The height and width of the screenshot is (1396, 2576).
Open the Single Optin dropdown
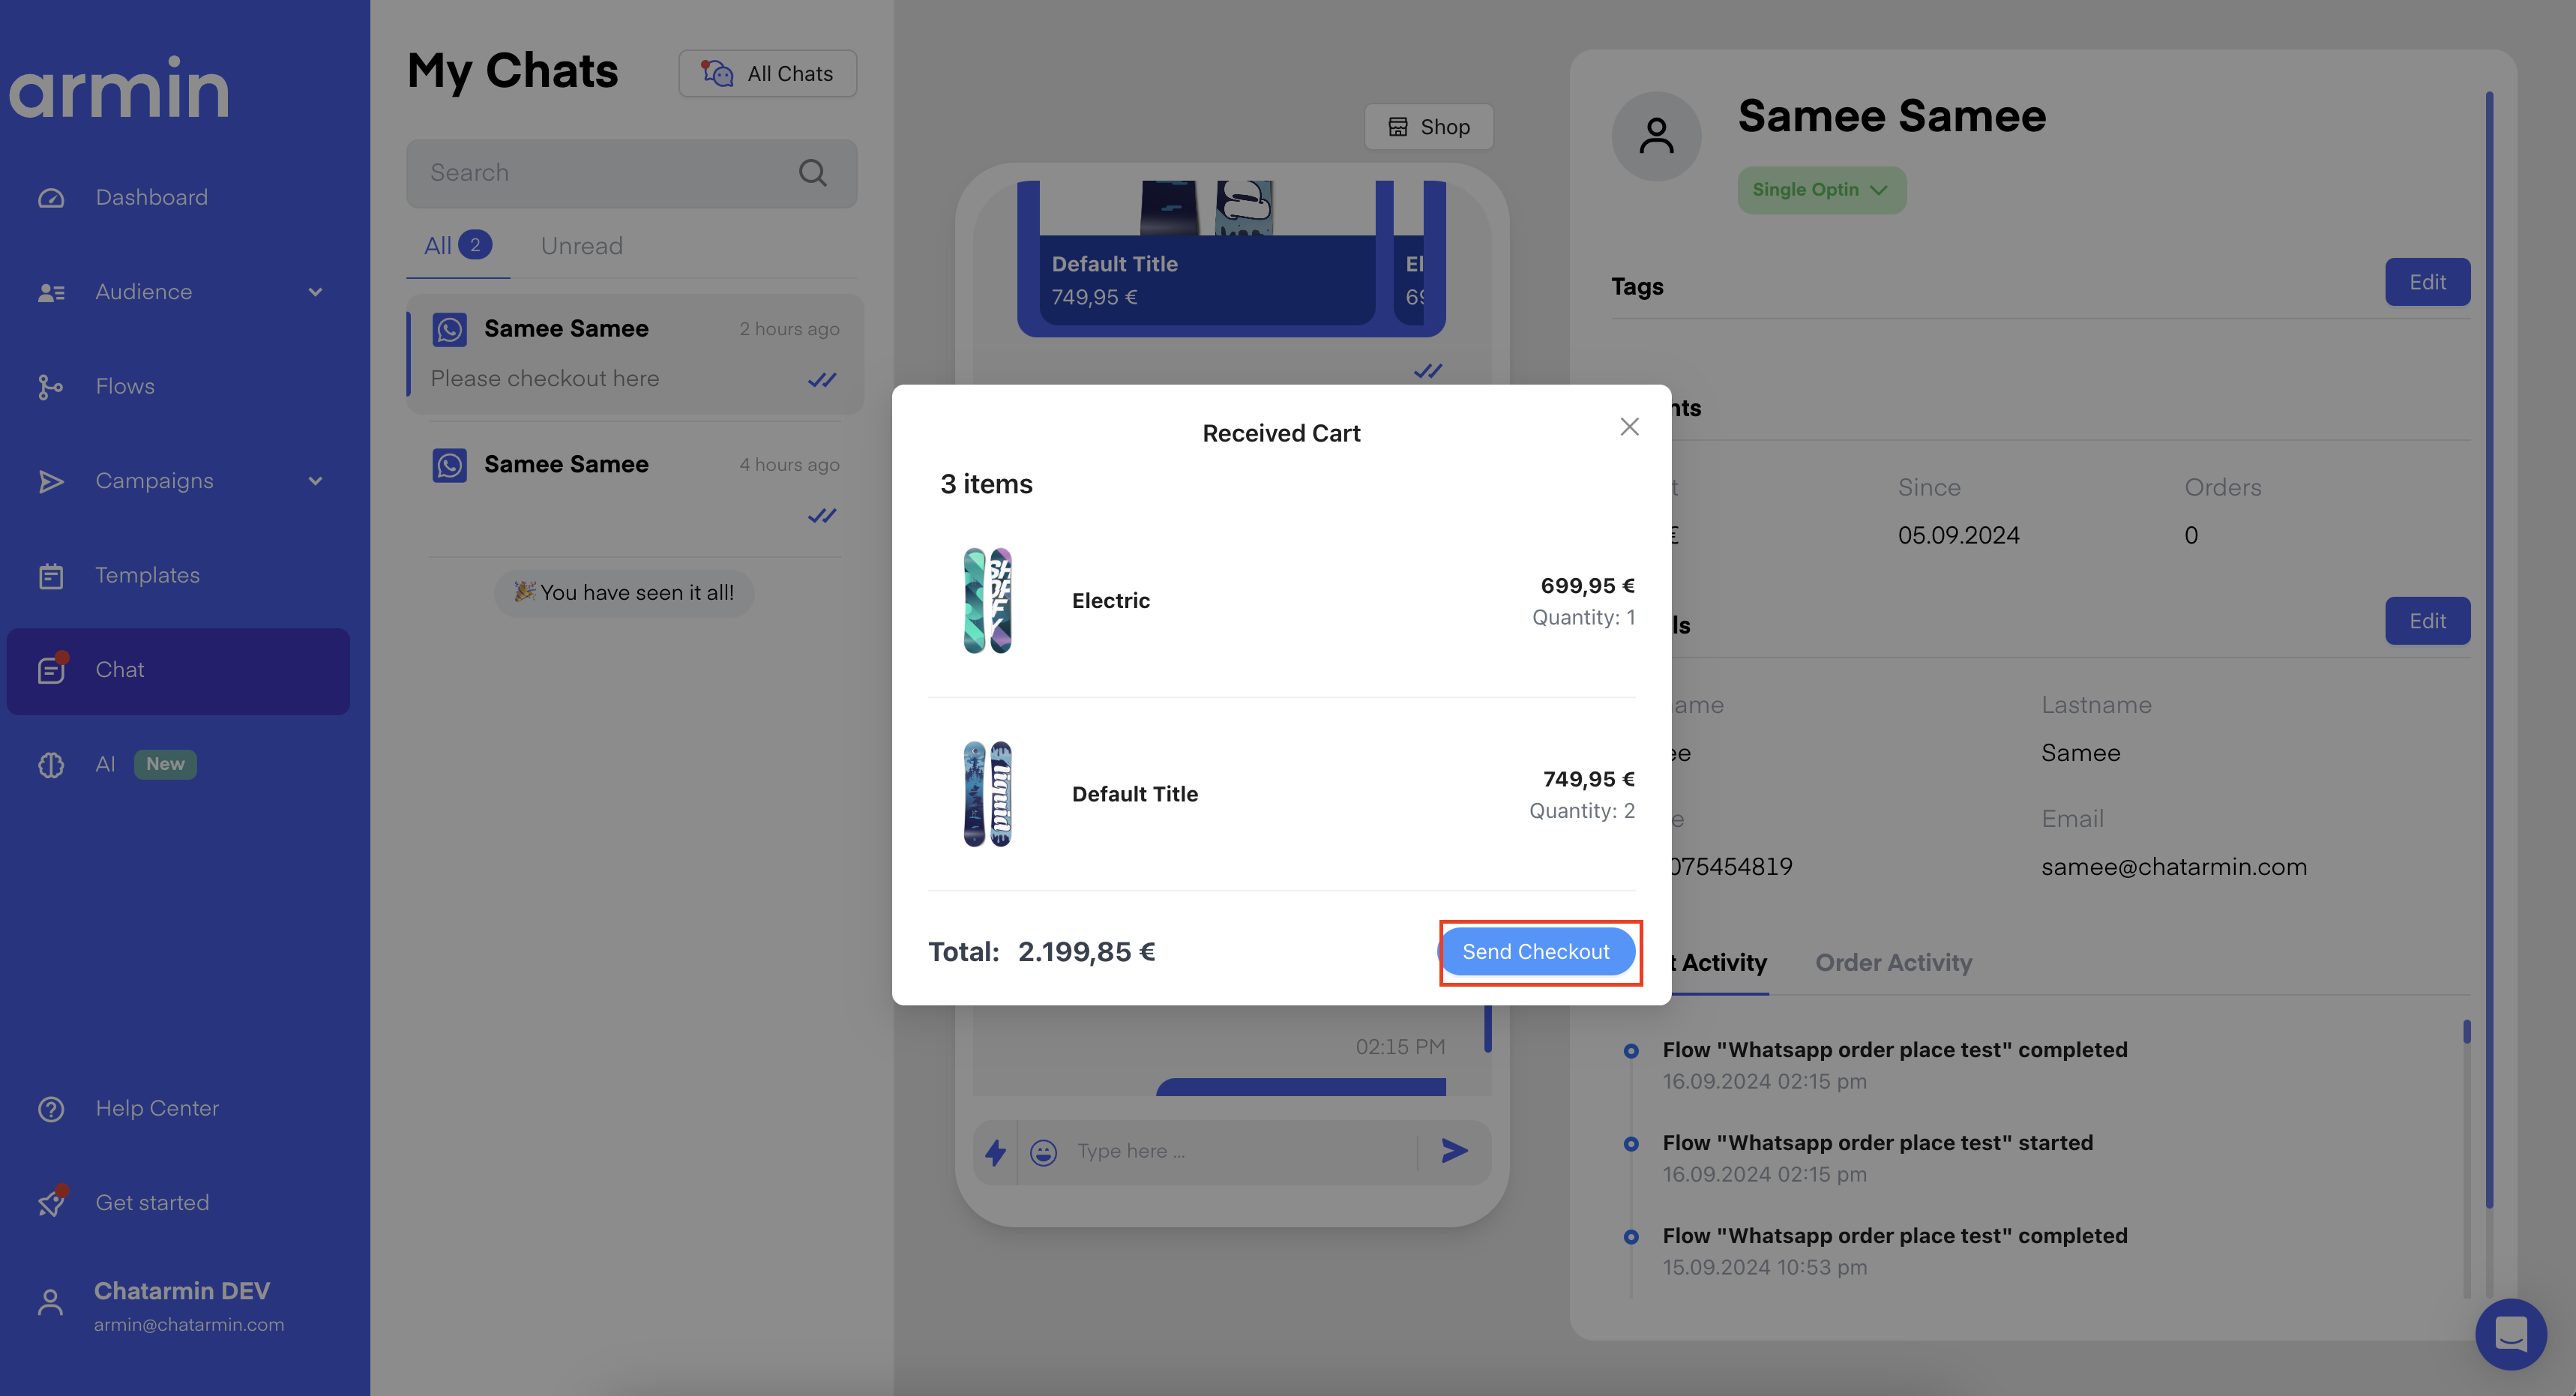1820,190
